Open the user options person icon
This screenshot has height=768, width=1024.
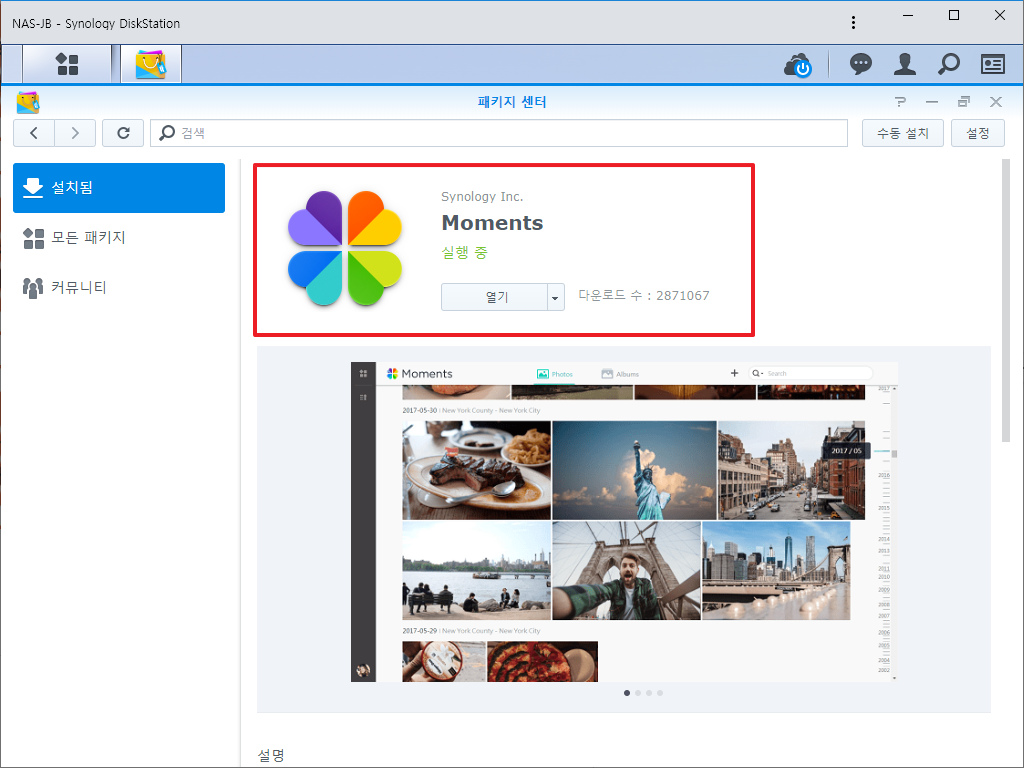point(904,64)
